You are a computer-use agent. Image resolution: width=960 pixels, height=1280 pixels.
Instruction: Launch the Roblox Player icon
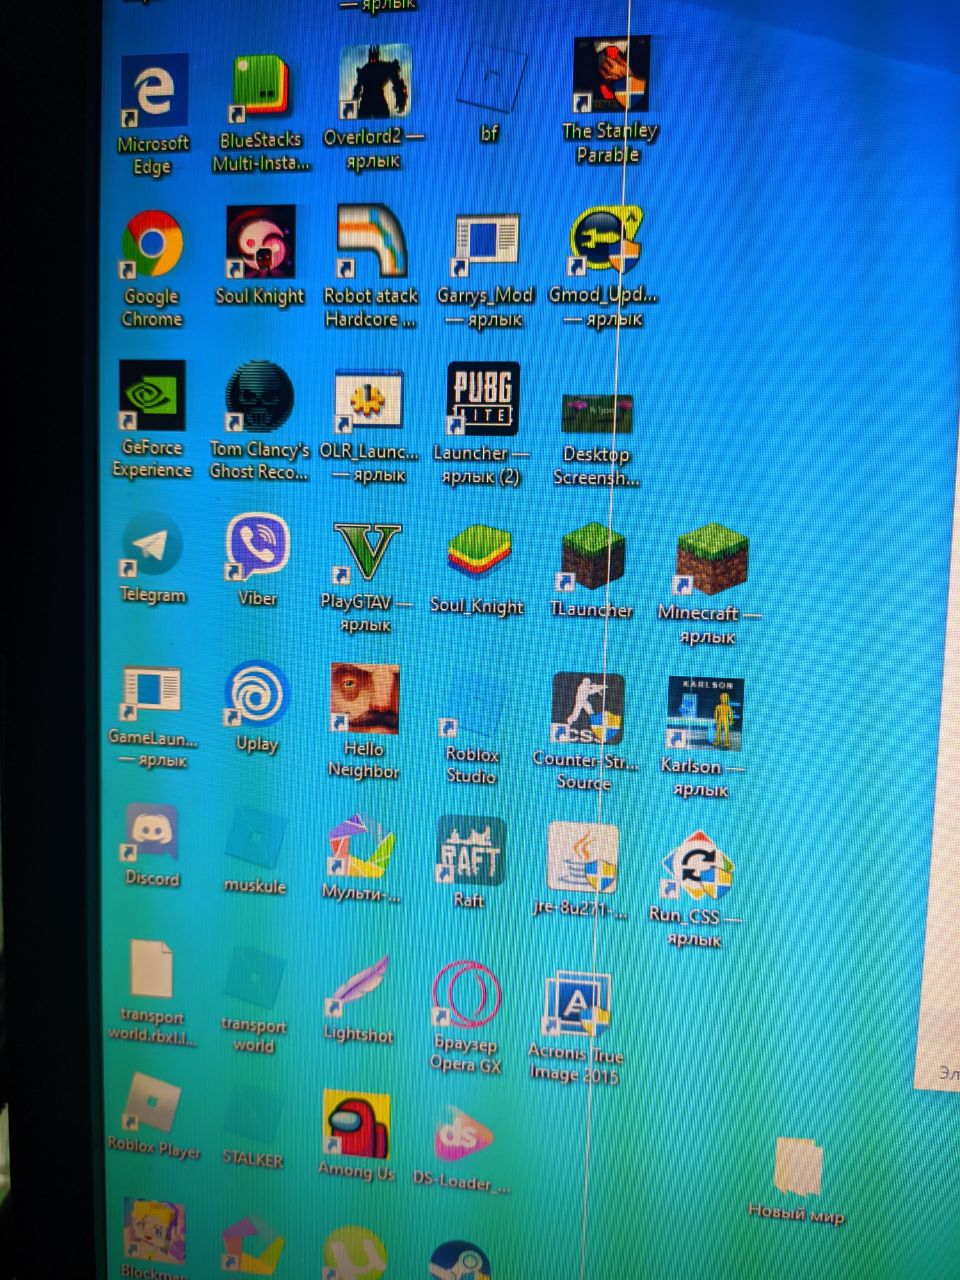(152, 1103)
